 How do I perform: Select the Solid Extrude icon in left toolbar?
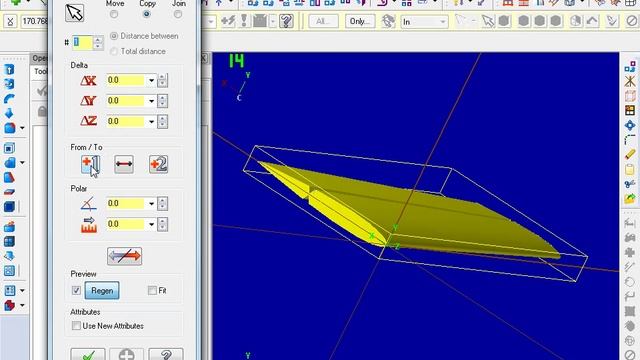pyautogui.click(x=9, y=70)
